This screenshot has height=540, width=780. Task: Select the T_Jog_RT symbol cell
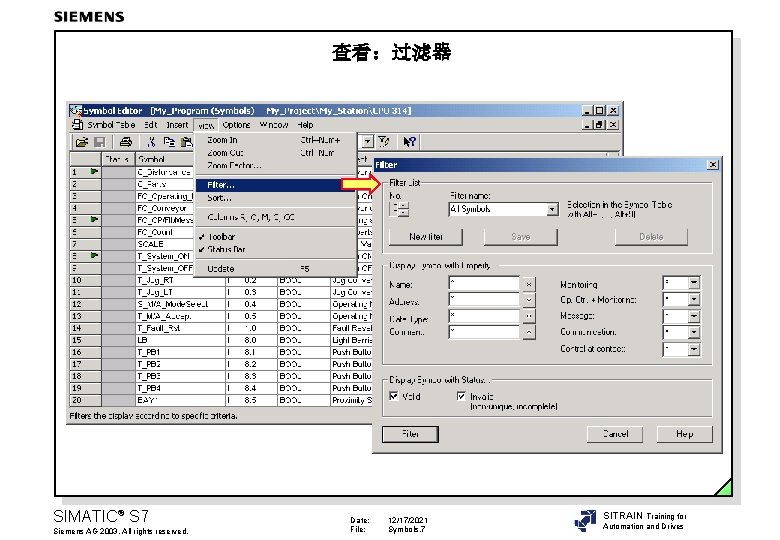180,280
